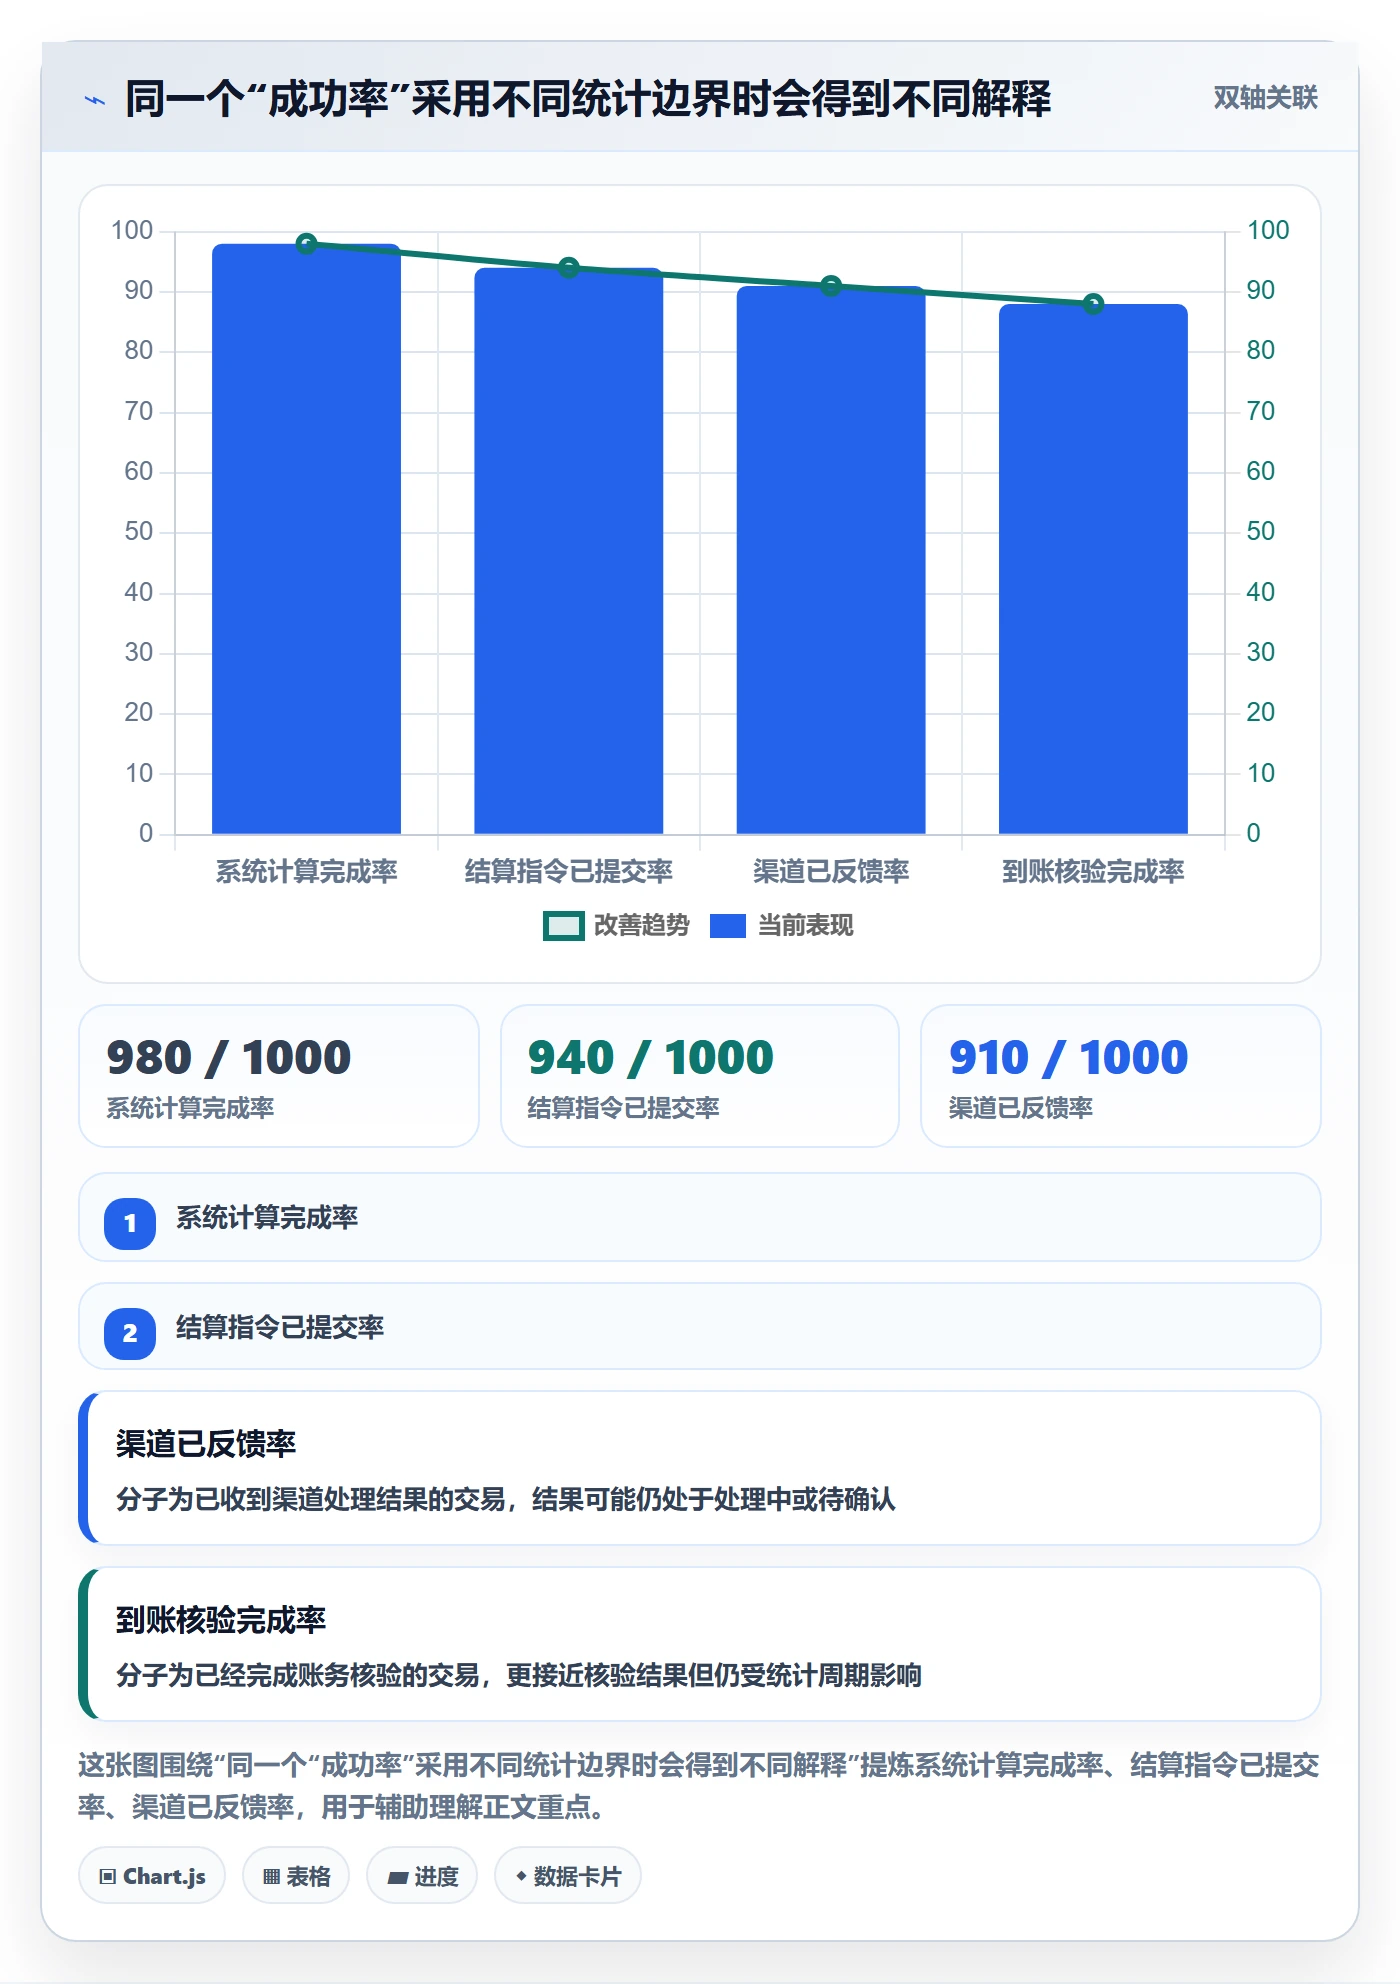Click the lightning icon beside the title
The image size is (1400, 1984).
95,100
